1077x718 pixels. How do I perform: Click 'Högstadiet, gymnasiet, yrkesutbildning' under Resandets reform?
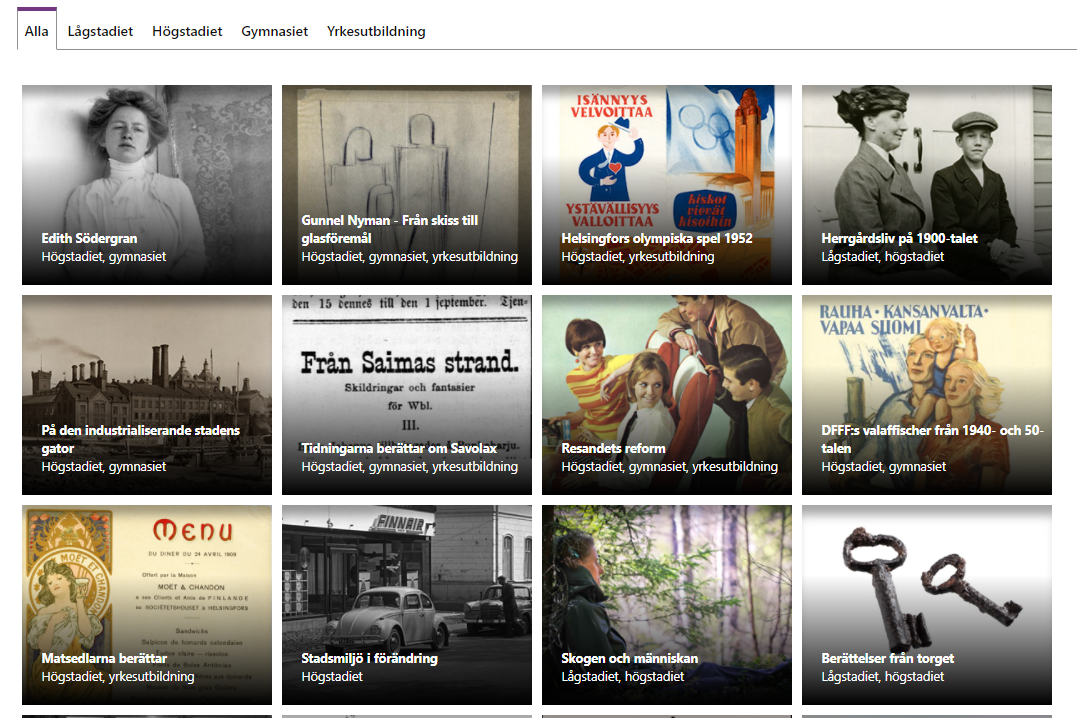(670, 467)
